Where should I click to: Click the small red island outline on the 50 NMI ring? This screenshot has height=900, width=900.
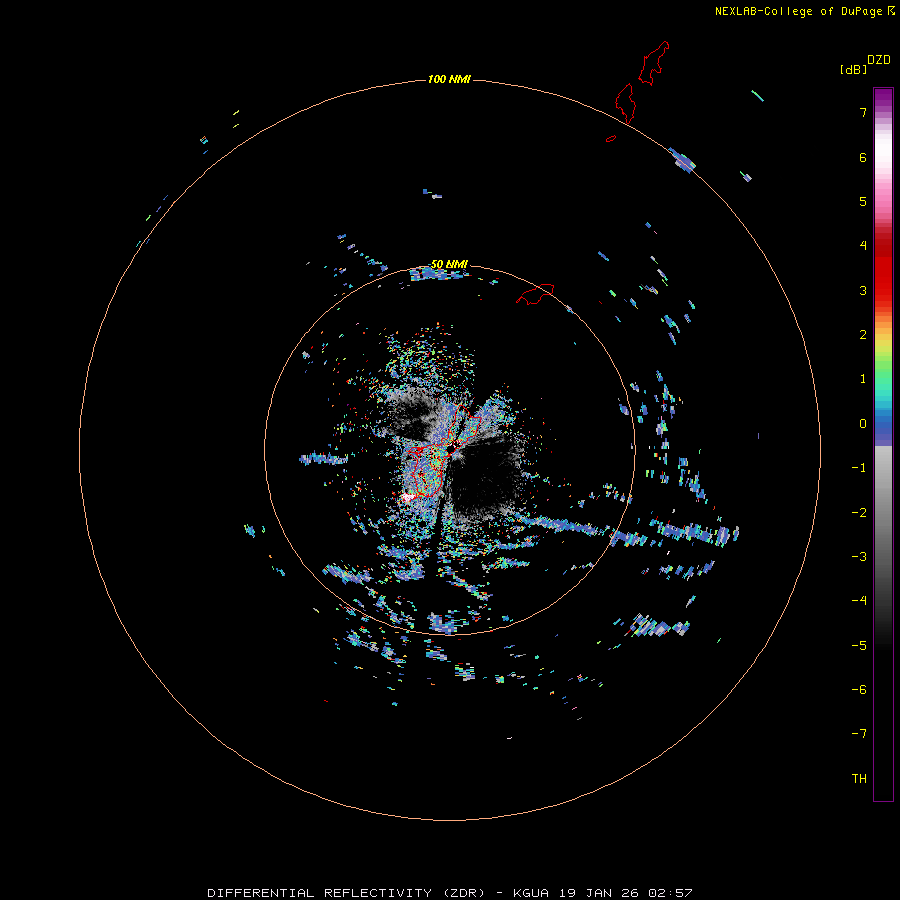click(x=535, y=293)
